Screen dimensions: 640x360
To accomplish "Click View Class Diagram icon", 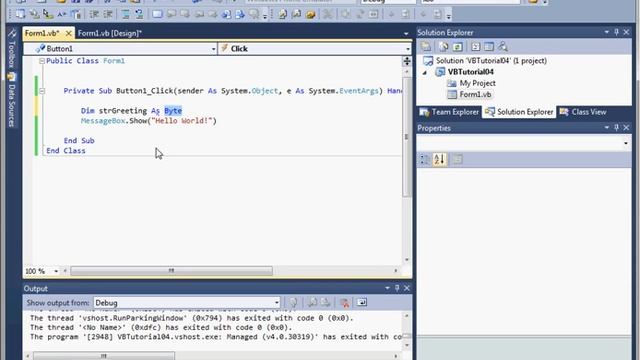I will tap(503, 47).
